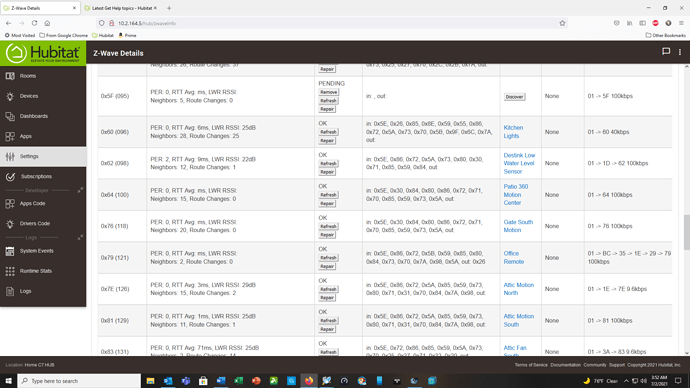The image size is (690, 388).
Task: Open the header chat messages icon
Action: (x=666, y=52)
